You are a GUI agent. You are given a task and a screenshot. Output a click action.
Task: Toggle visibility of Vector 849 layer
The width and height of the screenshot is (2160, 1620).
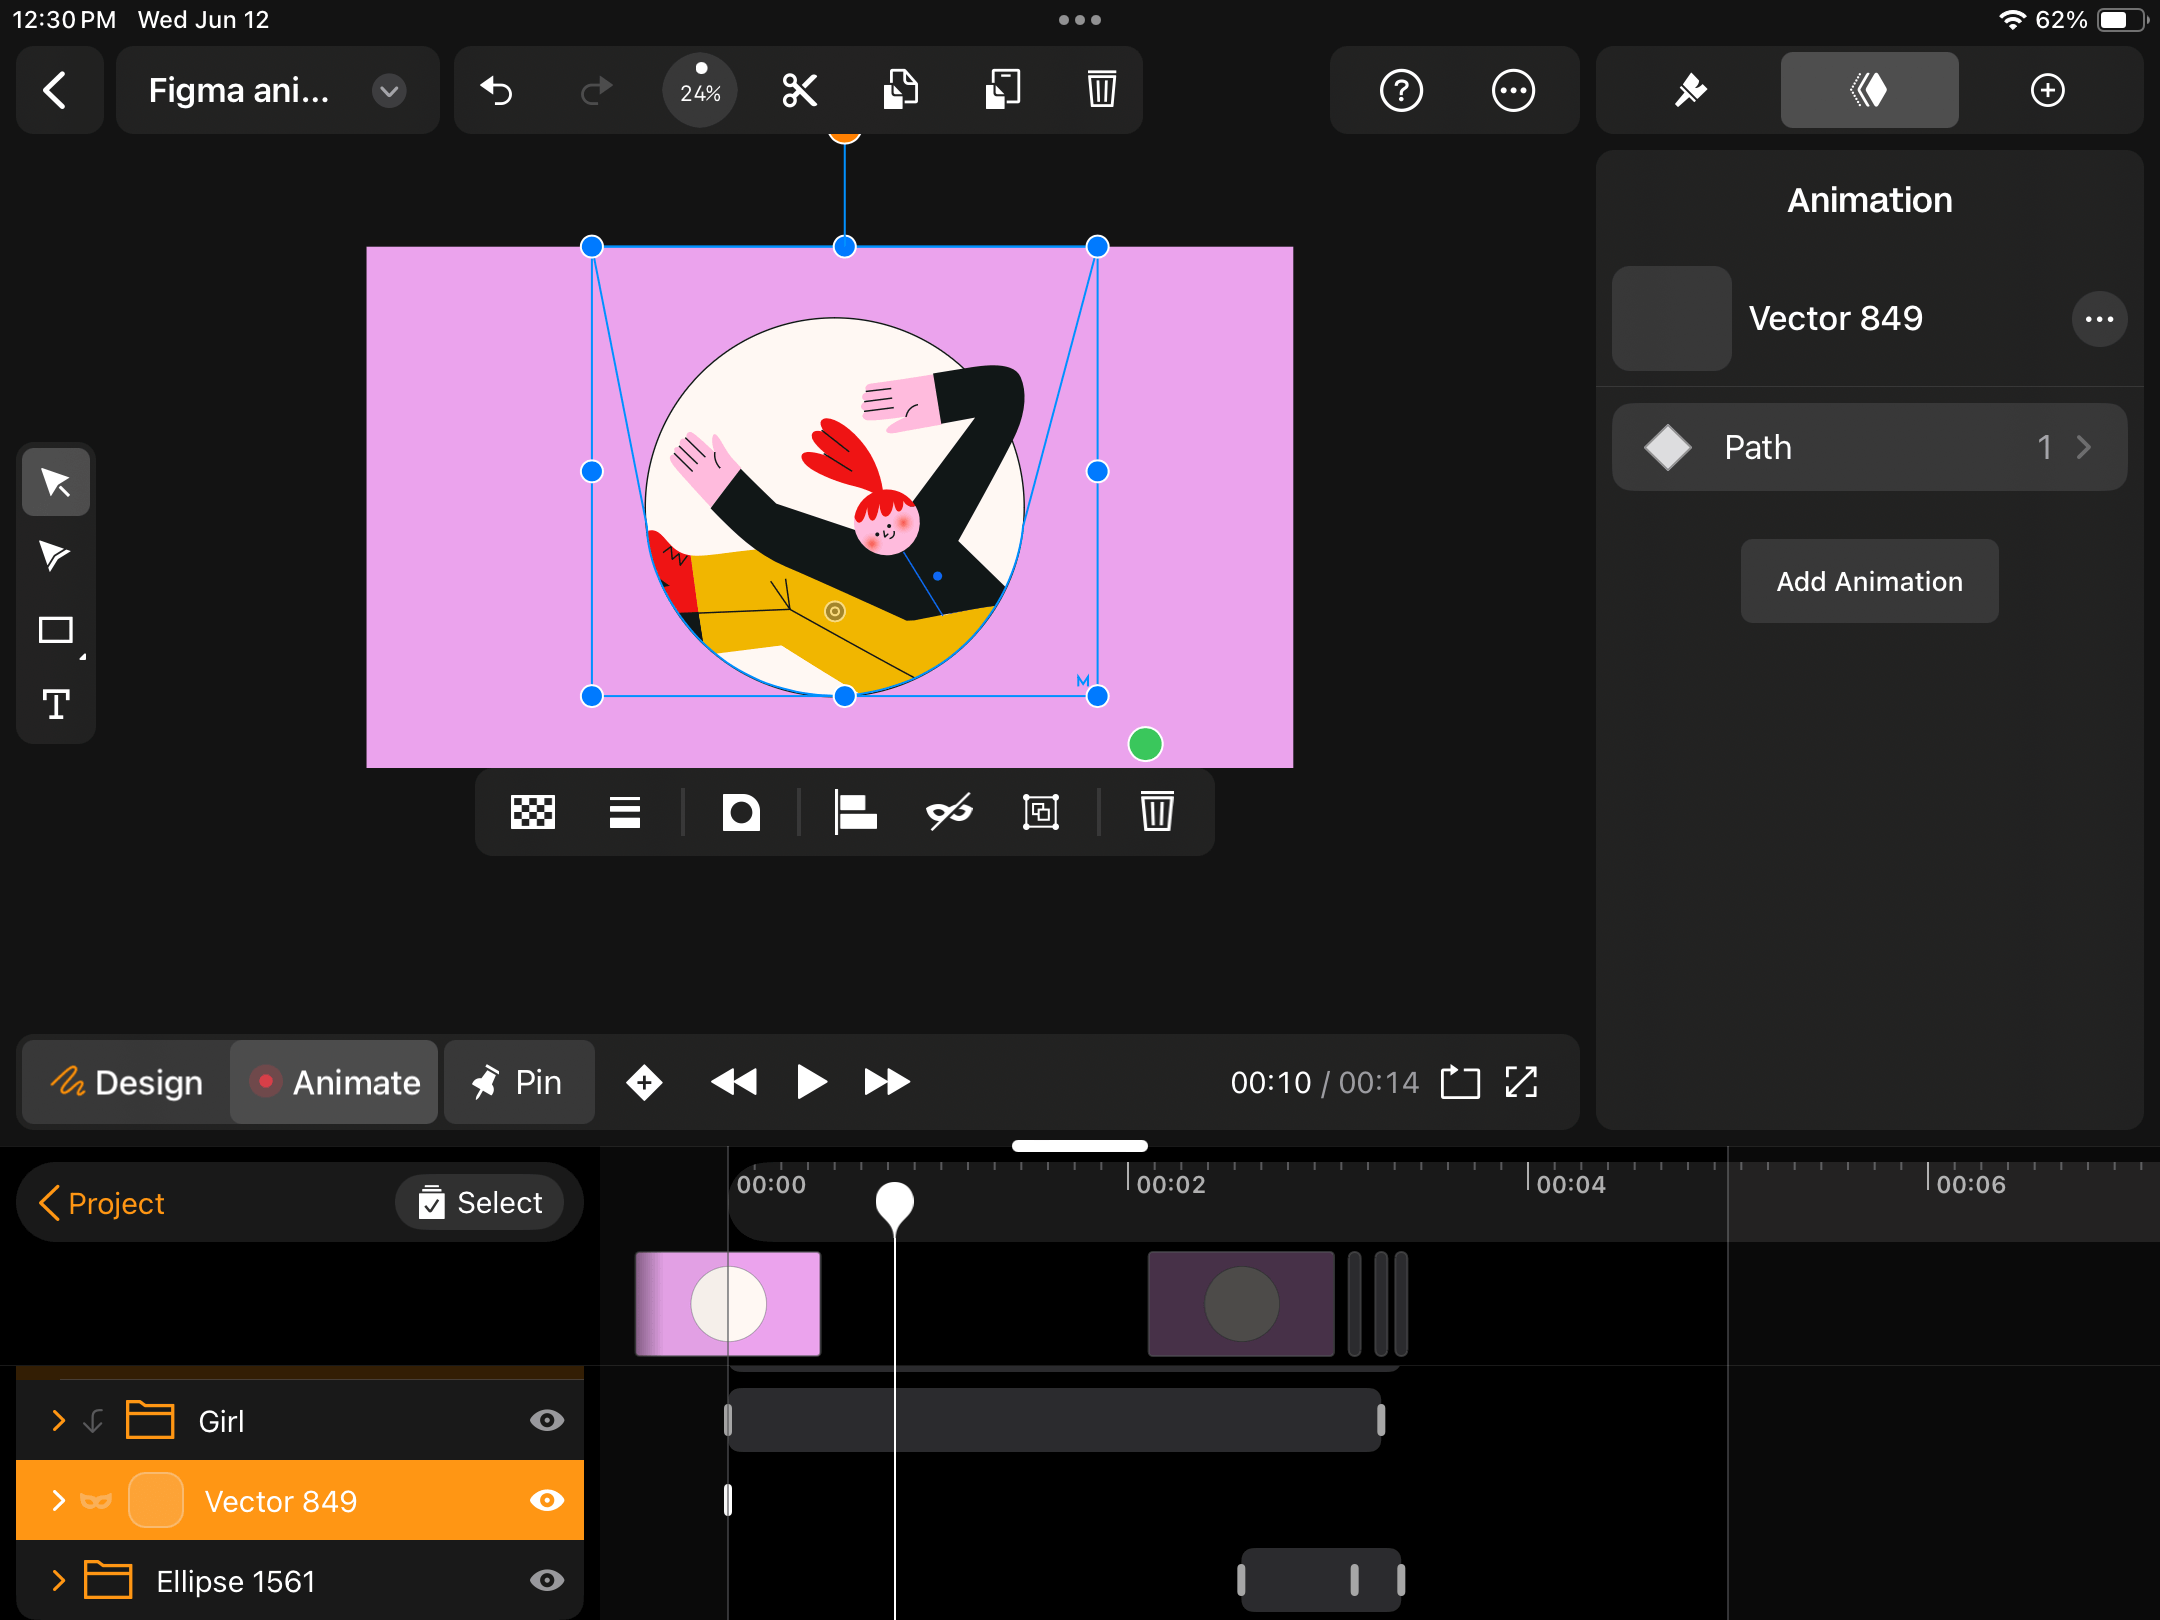click(546, 1499)
